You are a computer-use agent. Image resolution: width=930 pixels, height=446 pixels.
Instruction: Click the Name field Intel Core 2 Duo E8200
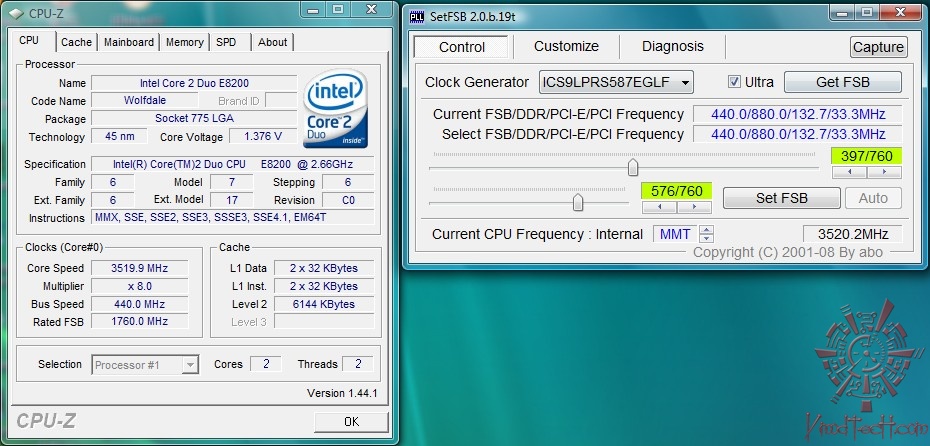click(x=194, y=83)
